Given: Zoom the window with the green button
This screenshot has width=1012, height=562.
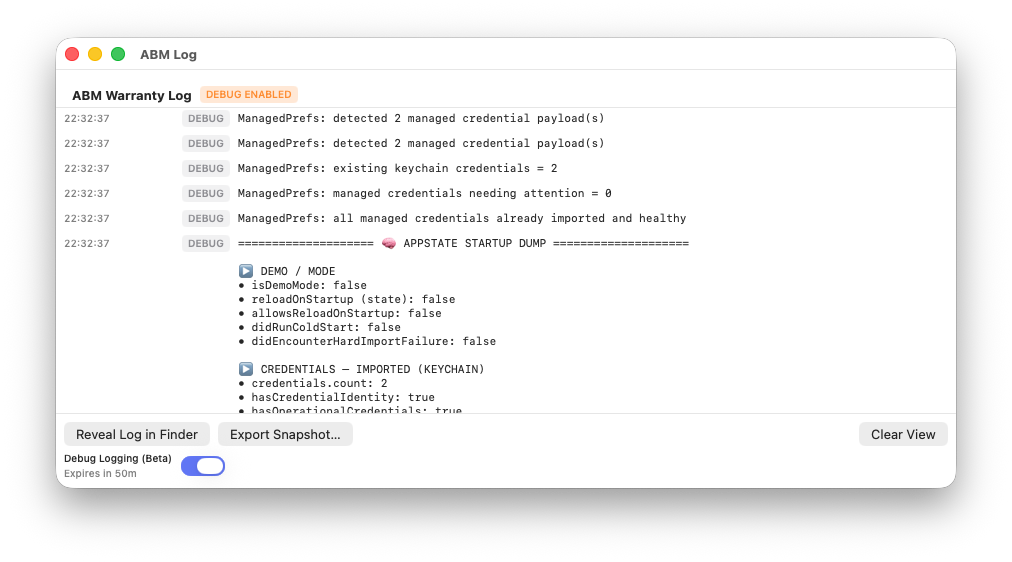Looking at the screenshot, I should (x=118, y=54).
